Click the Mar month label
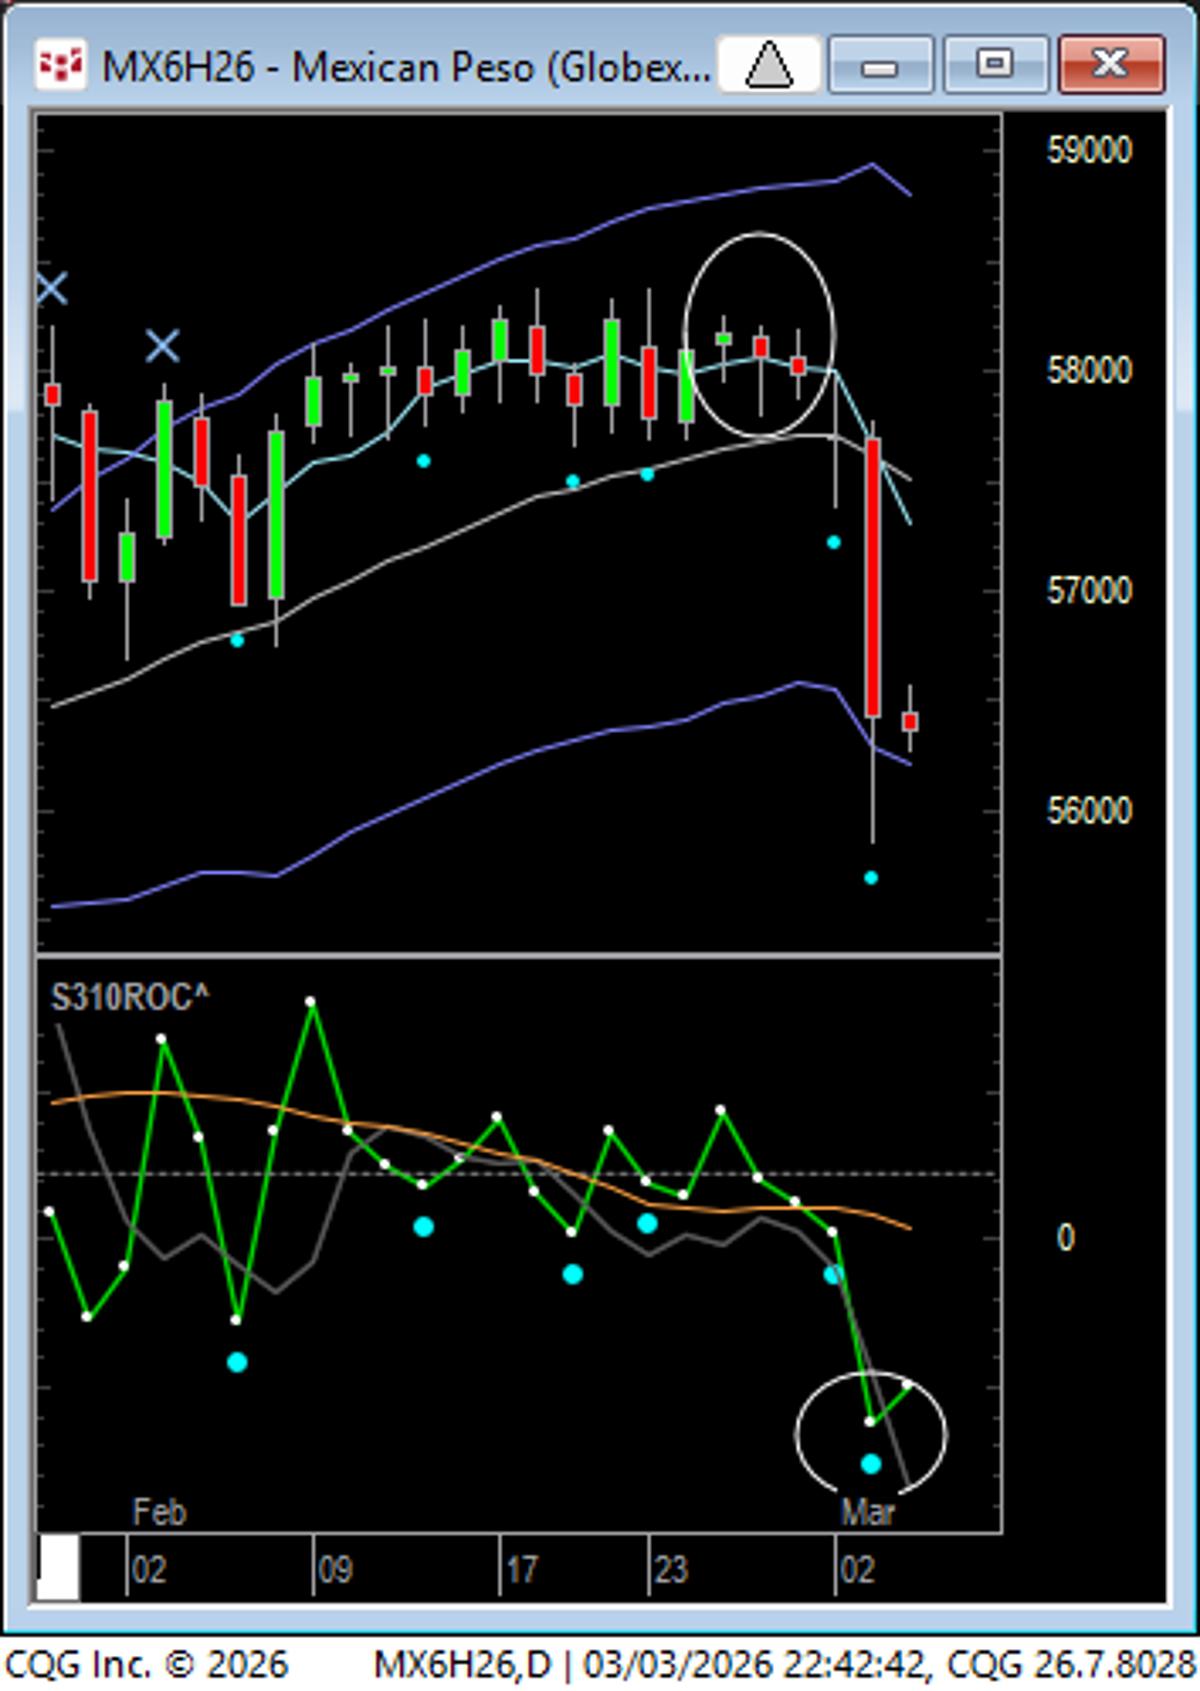Image resolution: width=1200 pixels, height=1691 pixels. point(867,1511)
